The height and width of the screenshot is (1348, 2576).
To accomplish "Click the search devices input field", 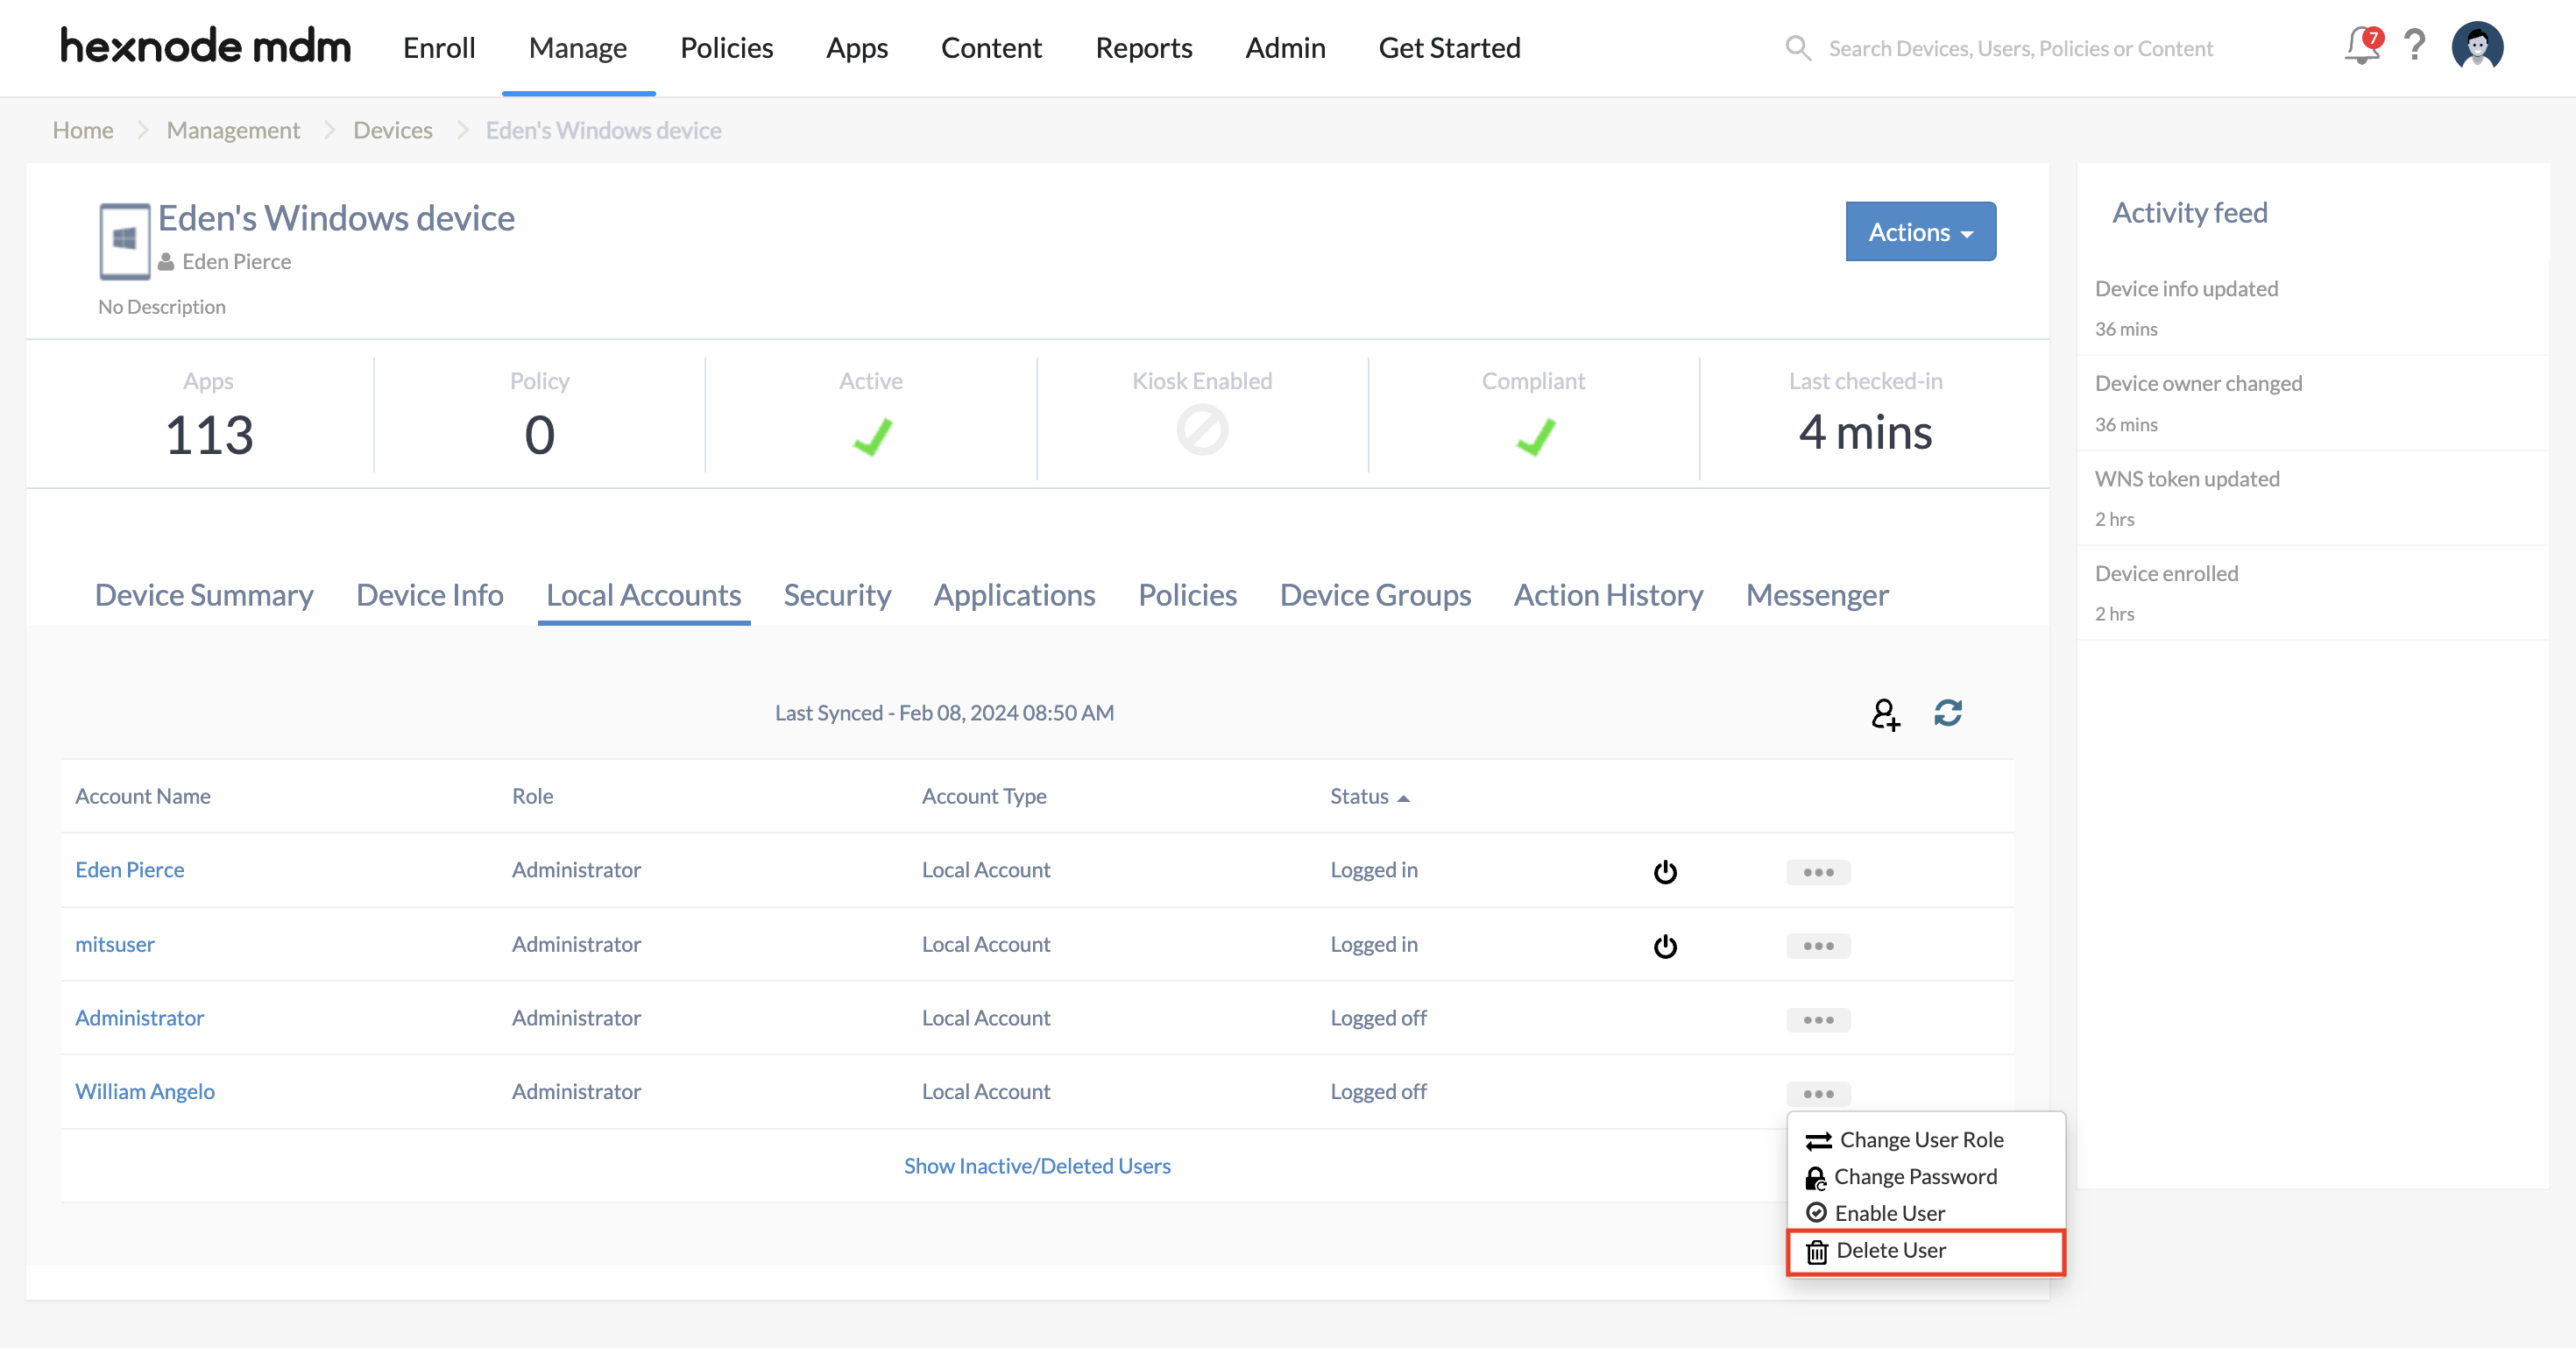I will pyautogui.click(x=2020, y=48).
